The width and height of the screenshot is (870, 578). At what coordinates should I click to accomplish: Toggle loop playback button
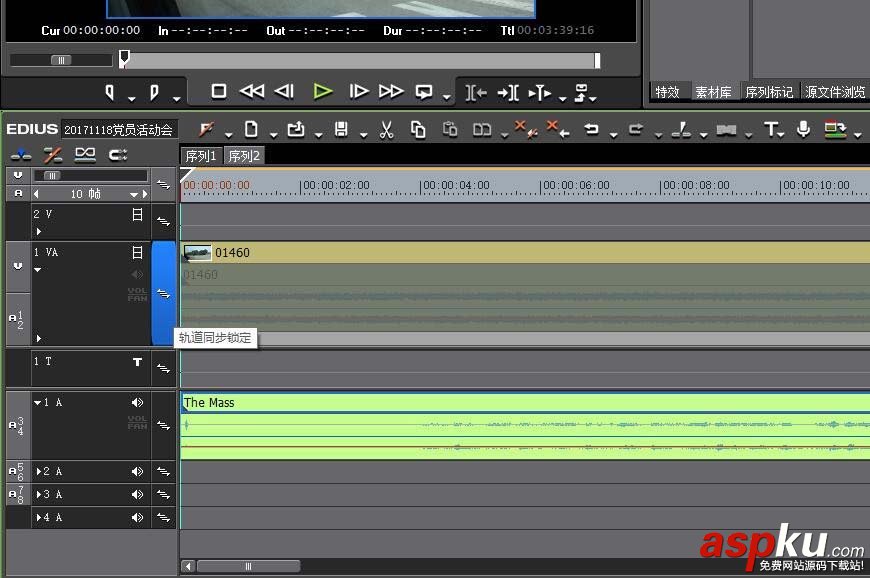[x=424, y=92]
